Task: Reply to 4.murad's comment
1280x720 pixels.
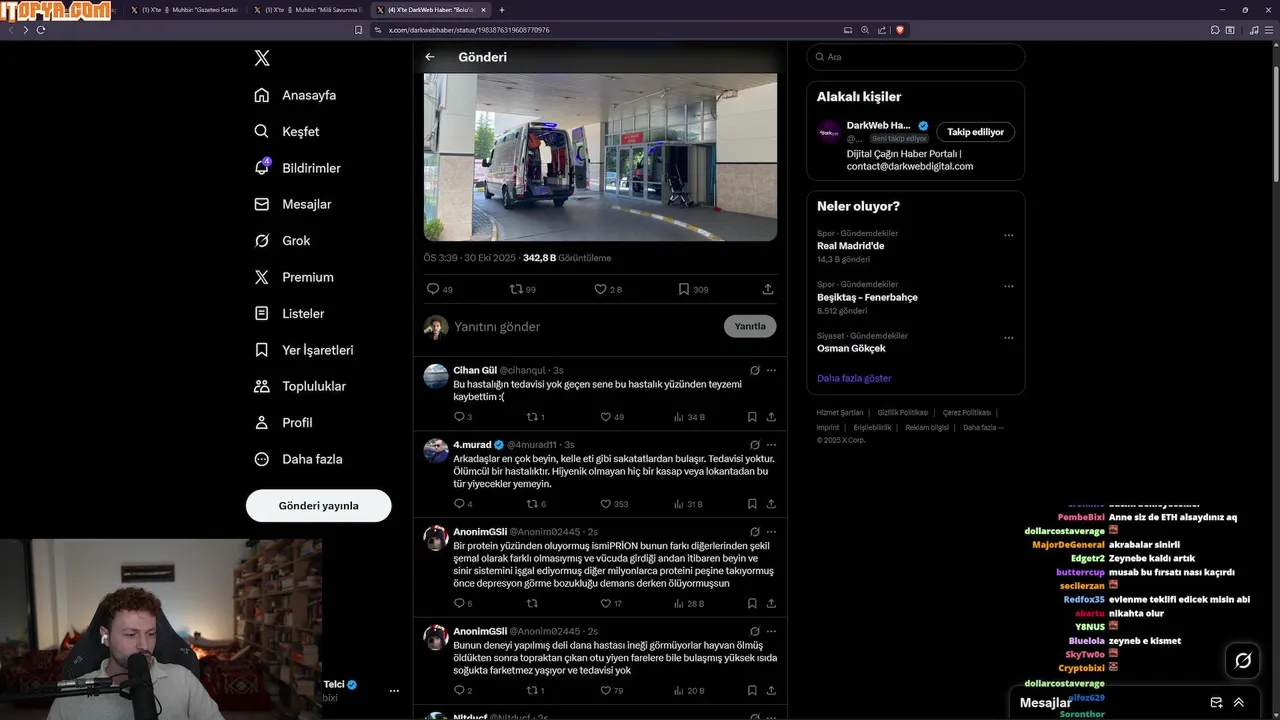Action: [x=459, y=504]
